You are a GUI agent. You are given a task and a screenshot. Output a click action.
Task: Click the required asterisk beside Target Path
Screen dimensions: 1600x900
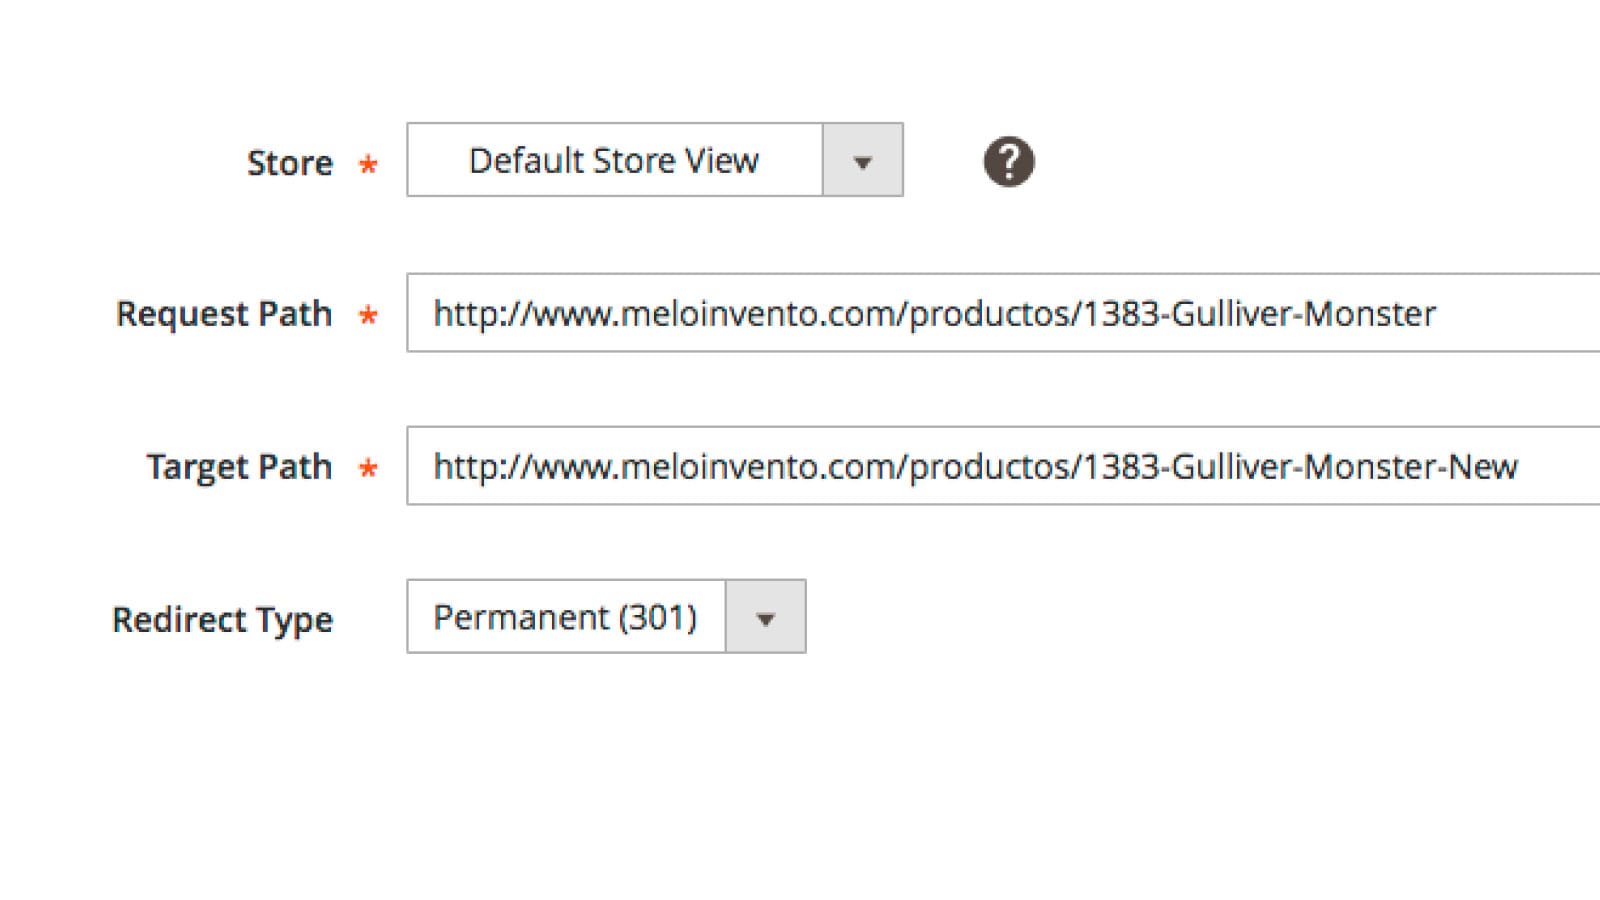tap(368, 468)
